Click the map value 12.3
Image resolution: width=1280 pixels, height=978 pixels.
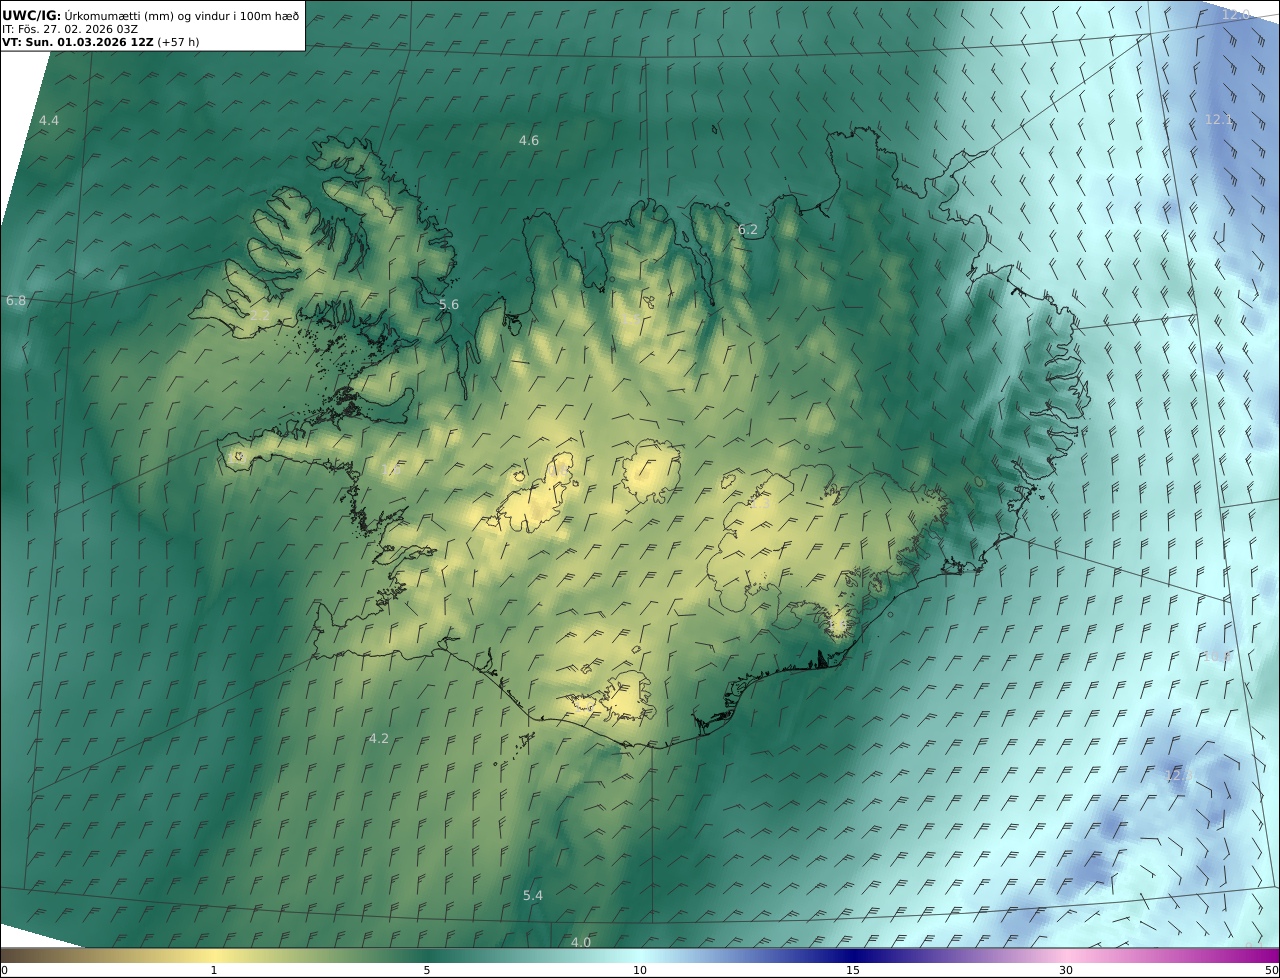[1181, 775]
